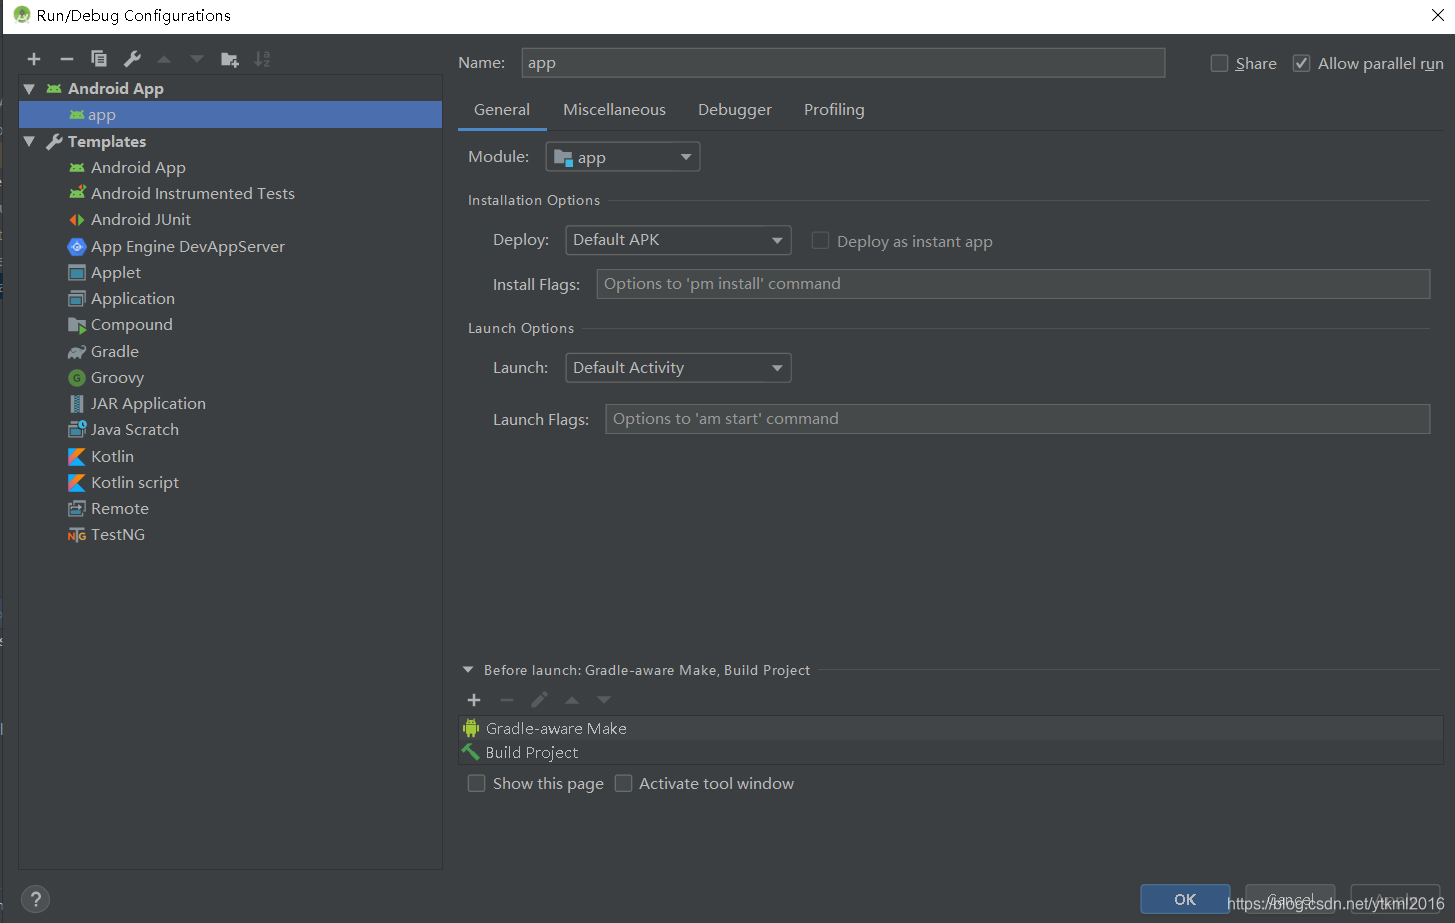Enable the Share checkbox
The width and height of the screenshot is (1455, 923).
coord(1219,63)
